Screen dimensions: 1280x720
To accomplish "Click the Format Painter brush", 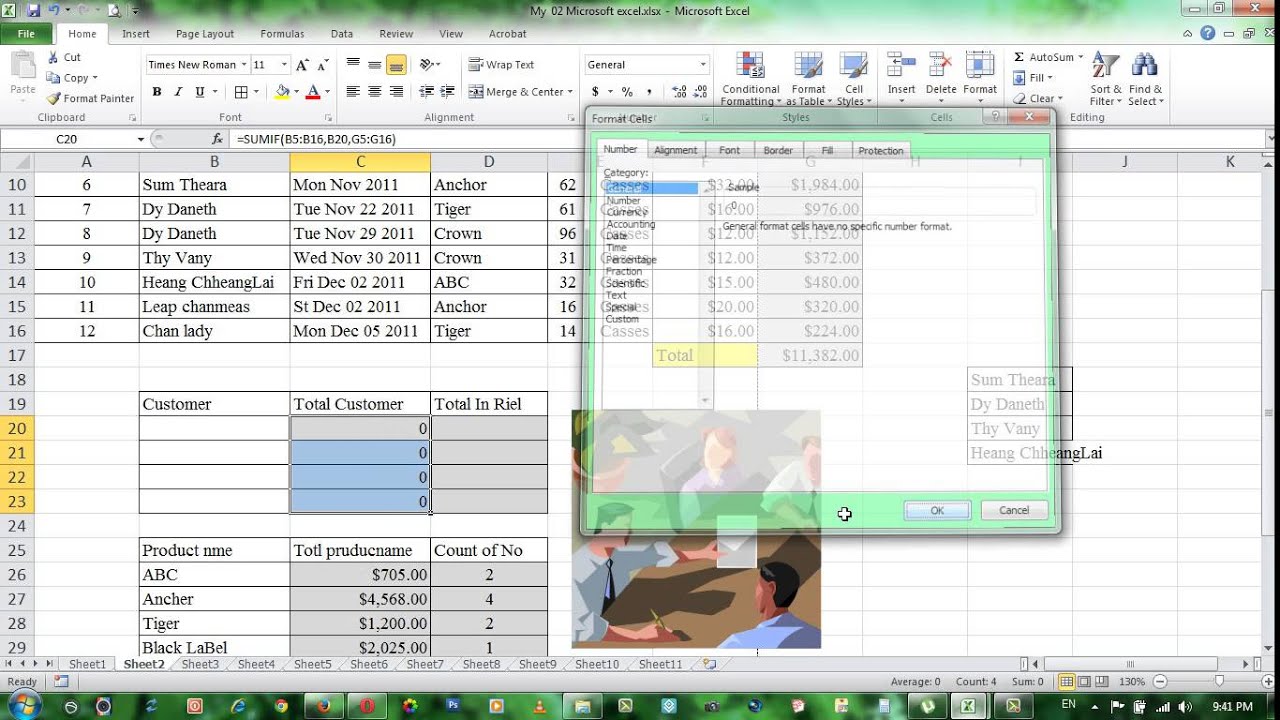I will pyautogui.click(x=54, y=98).
